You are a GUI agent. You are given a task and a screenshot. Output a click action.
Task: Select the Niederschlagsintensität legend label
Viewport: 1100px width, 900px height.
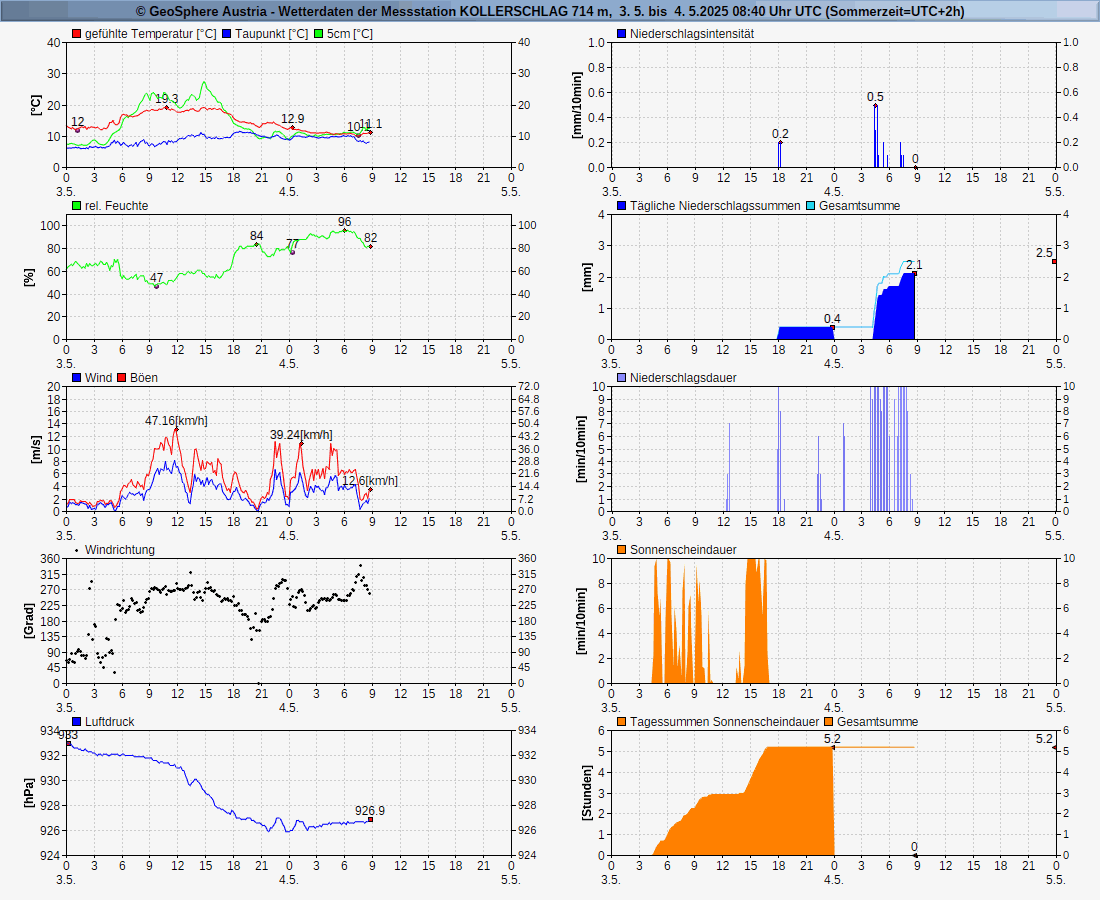pyautogui.click(x=692, y=34)
